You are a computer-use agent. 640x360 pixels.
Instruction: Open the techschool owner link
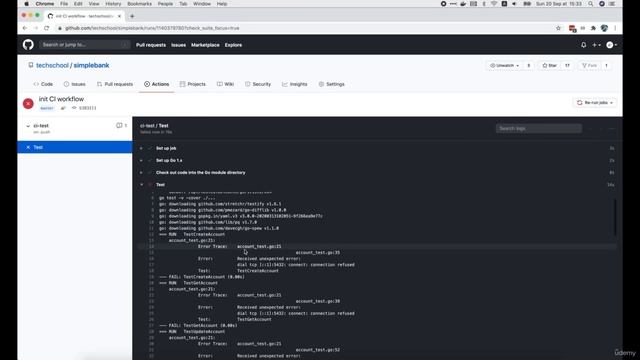(52, 65)
